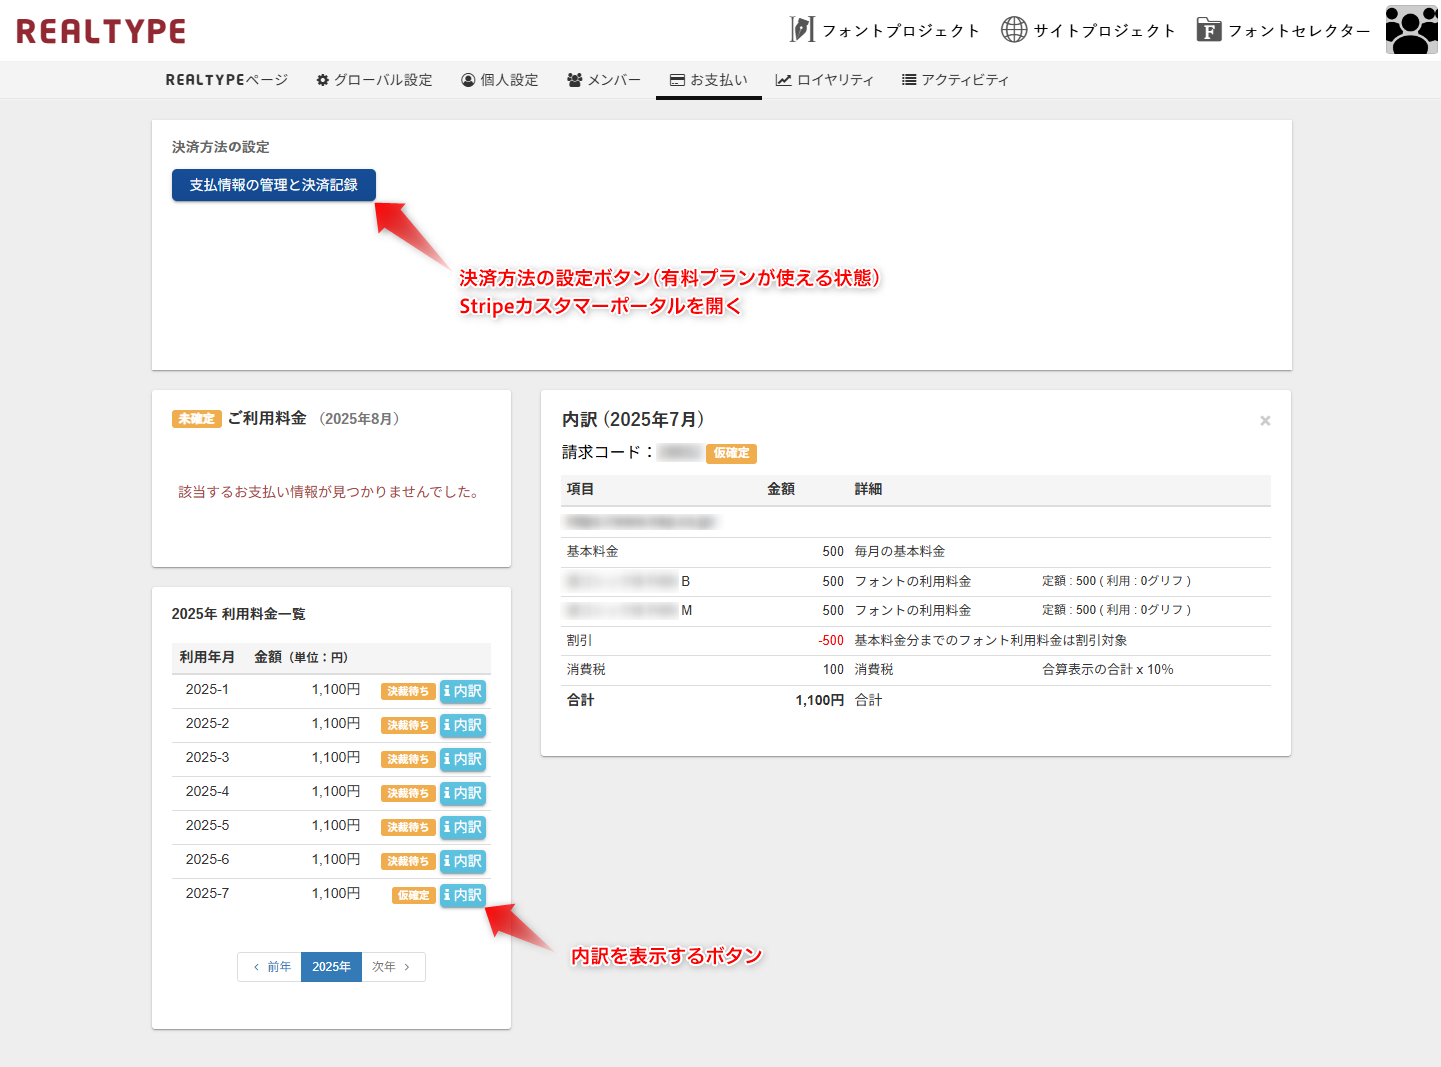Show 内訳 for 2025-7

click(463, 895)
